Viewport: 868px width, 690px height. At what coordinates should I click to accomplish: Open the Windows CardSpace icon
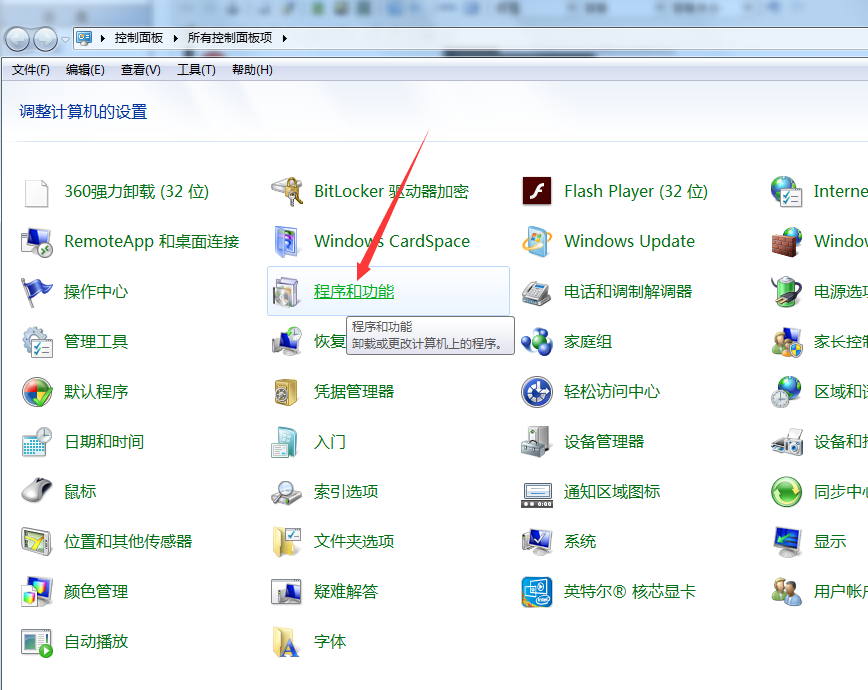[287, 242]
